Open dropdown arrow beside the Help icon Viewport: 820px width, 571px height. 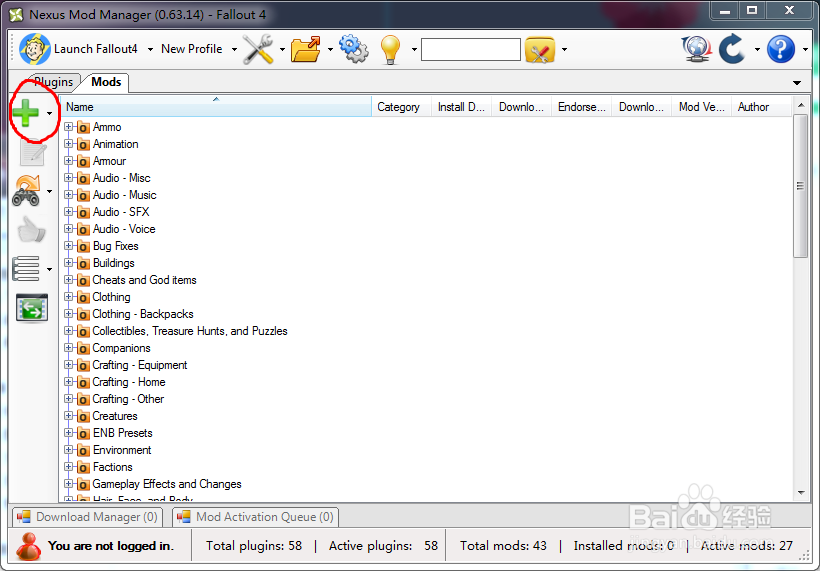pos(806,50)
